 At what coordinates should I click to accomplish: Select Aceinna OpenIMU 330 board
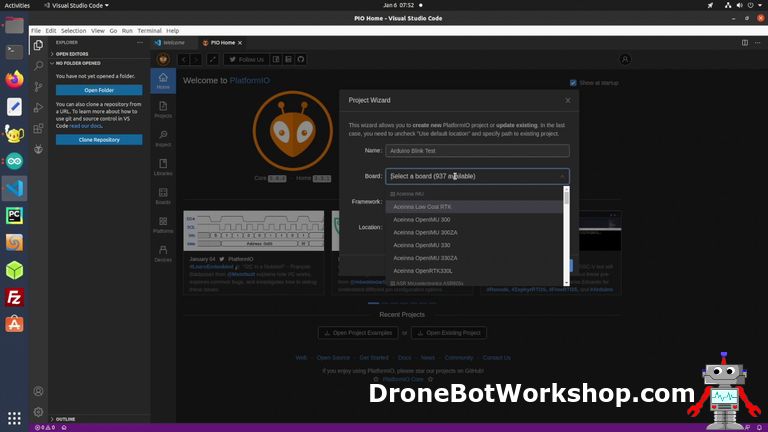474,245
